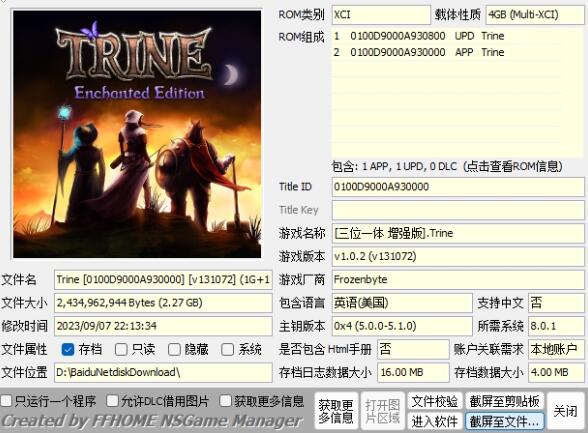Click the 包含语言 field 英语(美国)
Screen dimensions: 588x433
(x=402, y=303)
